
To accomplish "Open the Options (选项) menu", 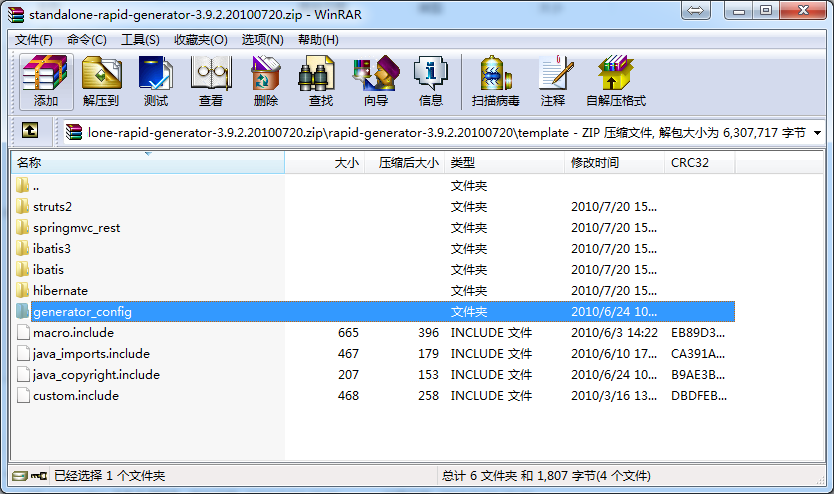I will (262, 40).
